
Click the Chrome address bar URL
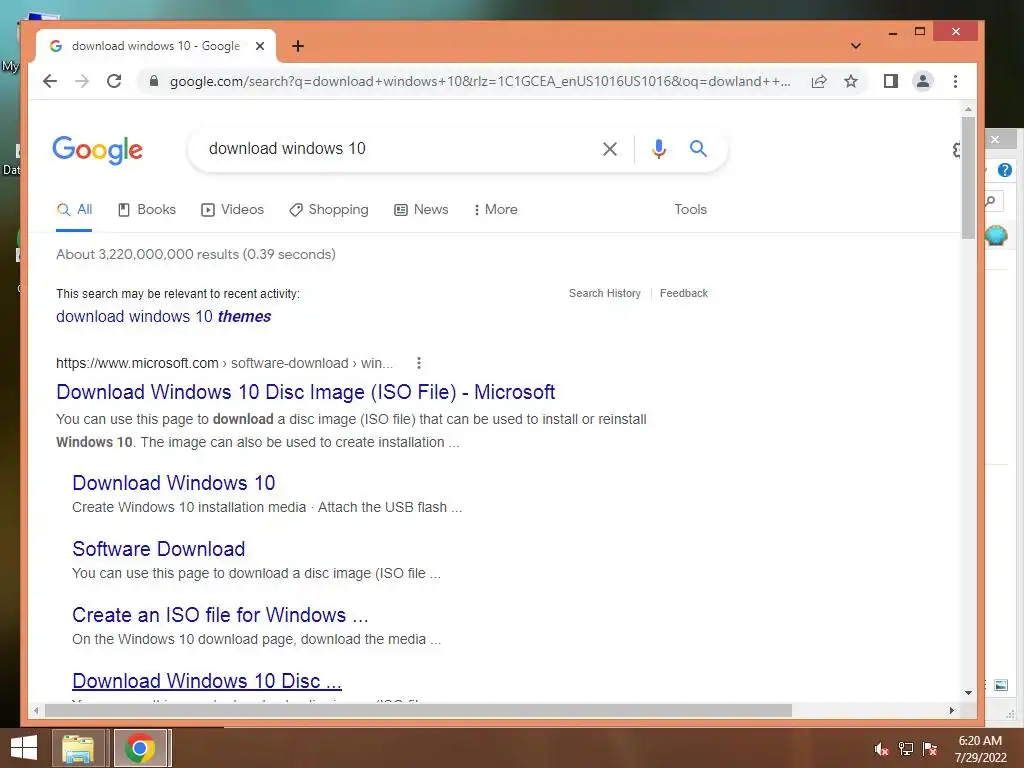point(480,81)
